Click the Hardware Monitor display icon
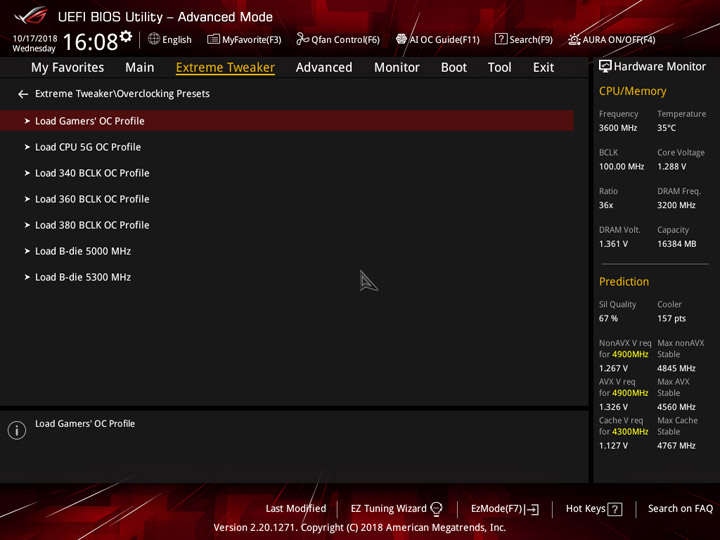The width and height of the screenshot is (720, 540). (605, 66)
